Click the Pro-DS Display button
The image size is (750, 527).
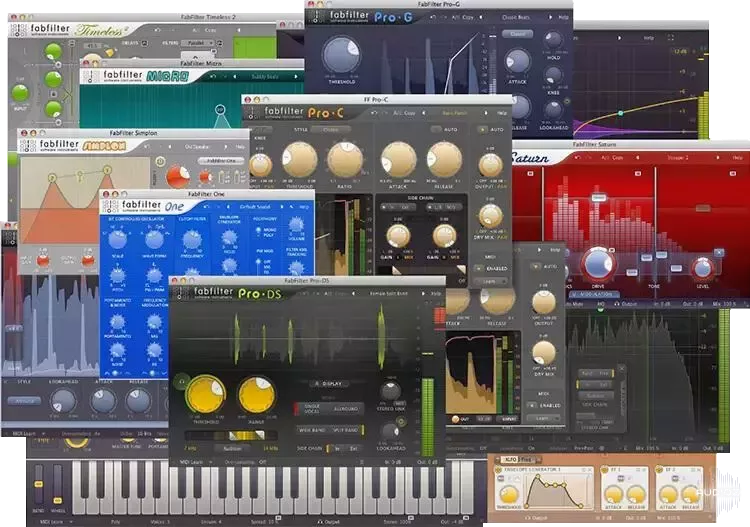330,384
